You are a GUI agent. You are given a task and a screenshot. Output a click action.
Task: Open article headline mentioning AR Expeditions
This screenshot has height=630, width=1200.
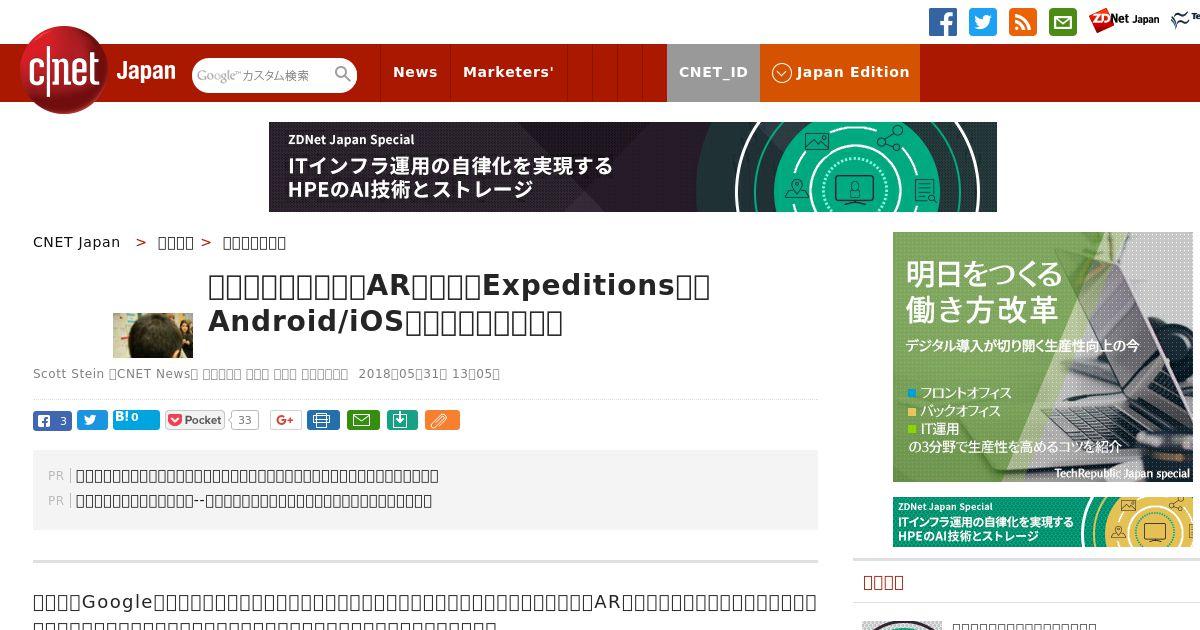(x=459, y=304)
